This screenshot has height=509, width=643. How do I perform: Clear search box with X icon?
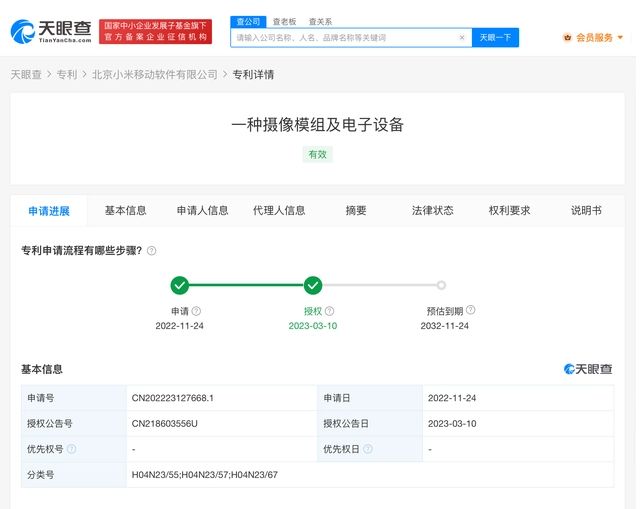pos(461,38)
